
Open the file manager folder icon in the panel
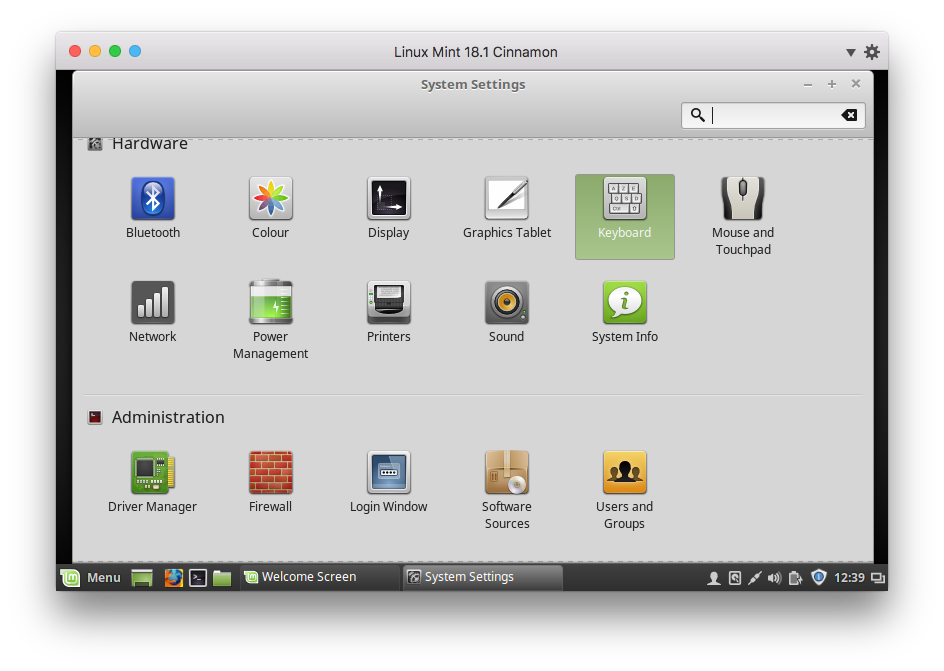[x=222, y=578]
